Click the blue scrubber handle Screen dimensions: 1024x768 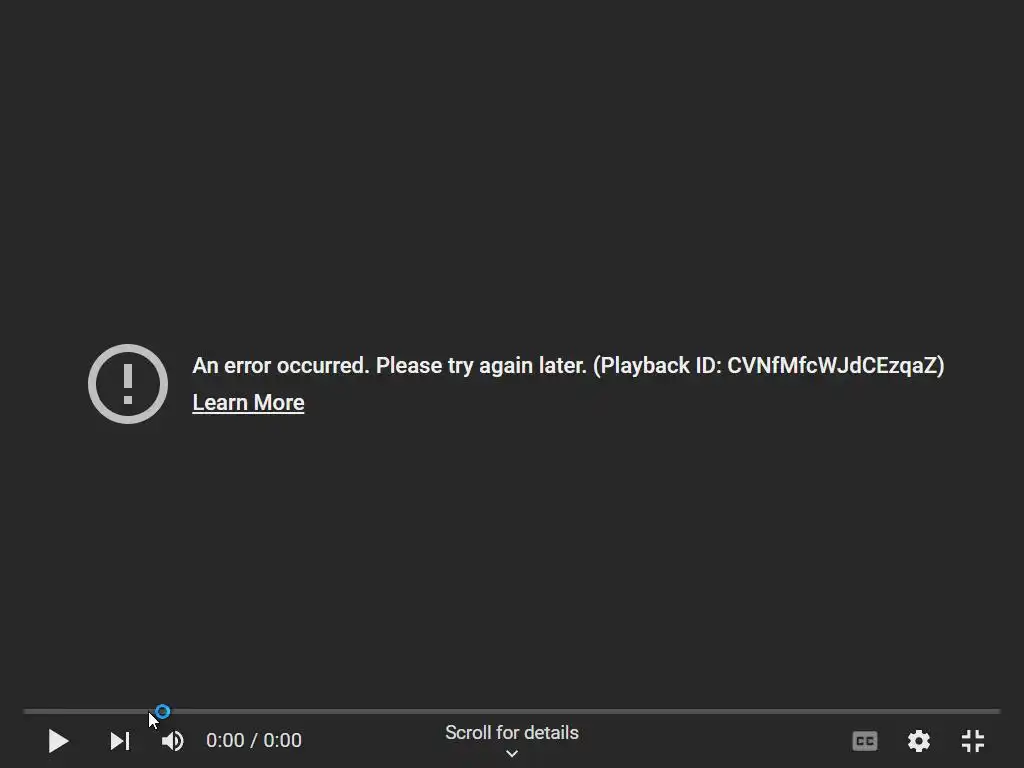(163, 712)
